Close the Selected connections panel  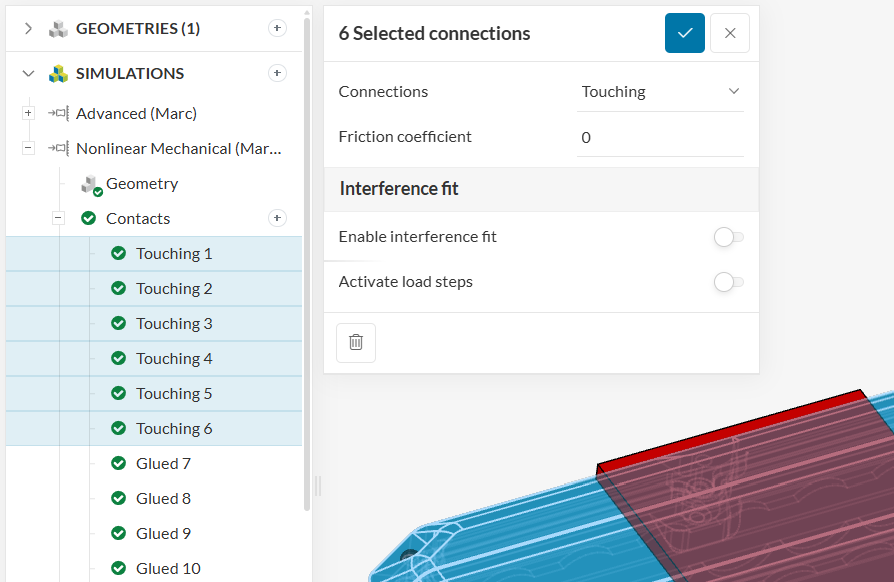(x=730, y=33)
